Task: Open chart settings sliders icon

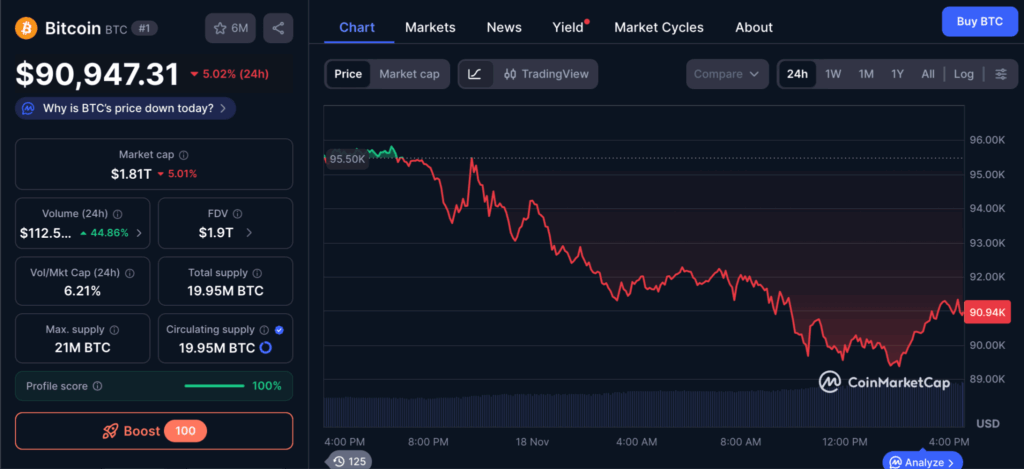Action: [x=1001, y=74]
